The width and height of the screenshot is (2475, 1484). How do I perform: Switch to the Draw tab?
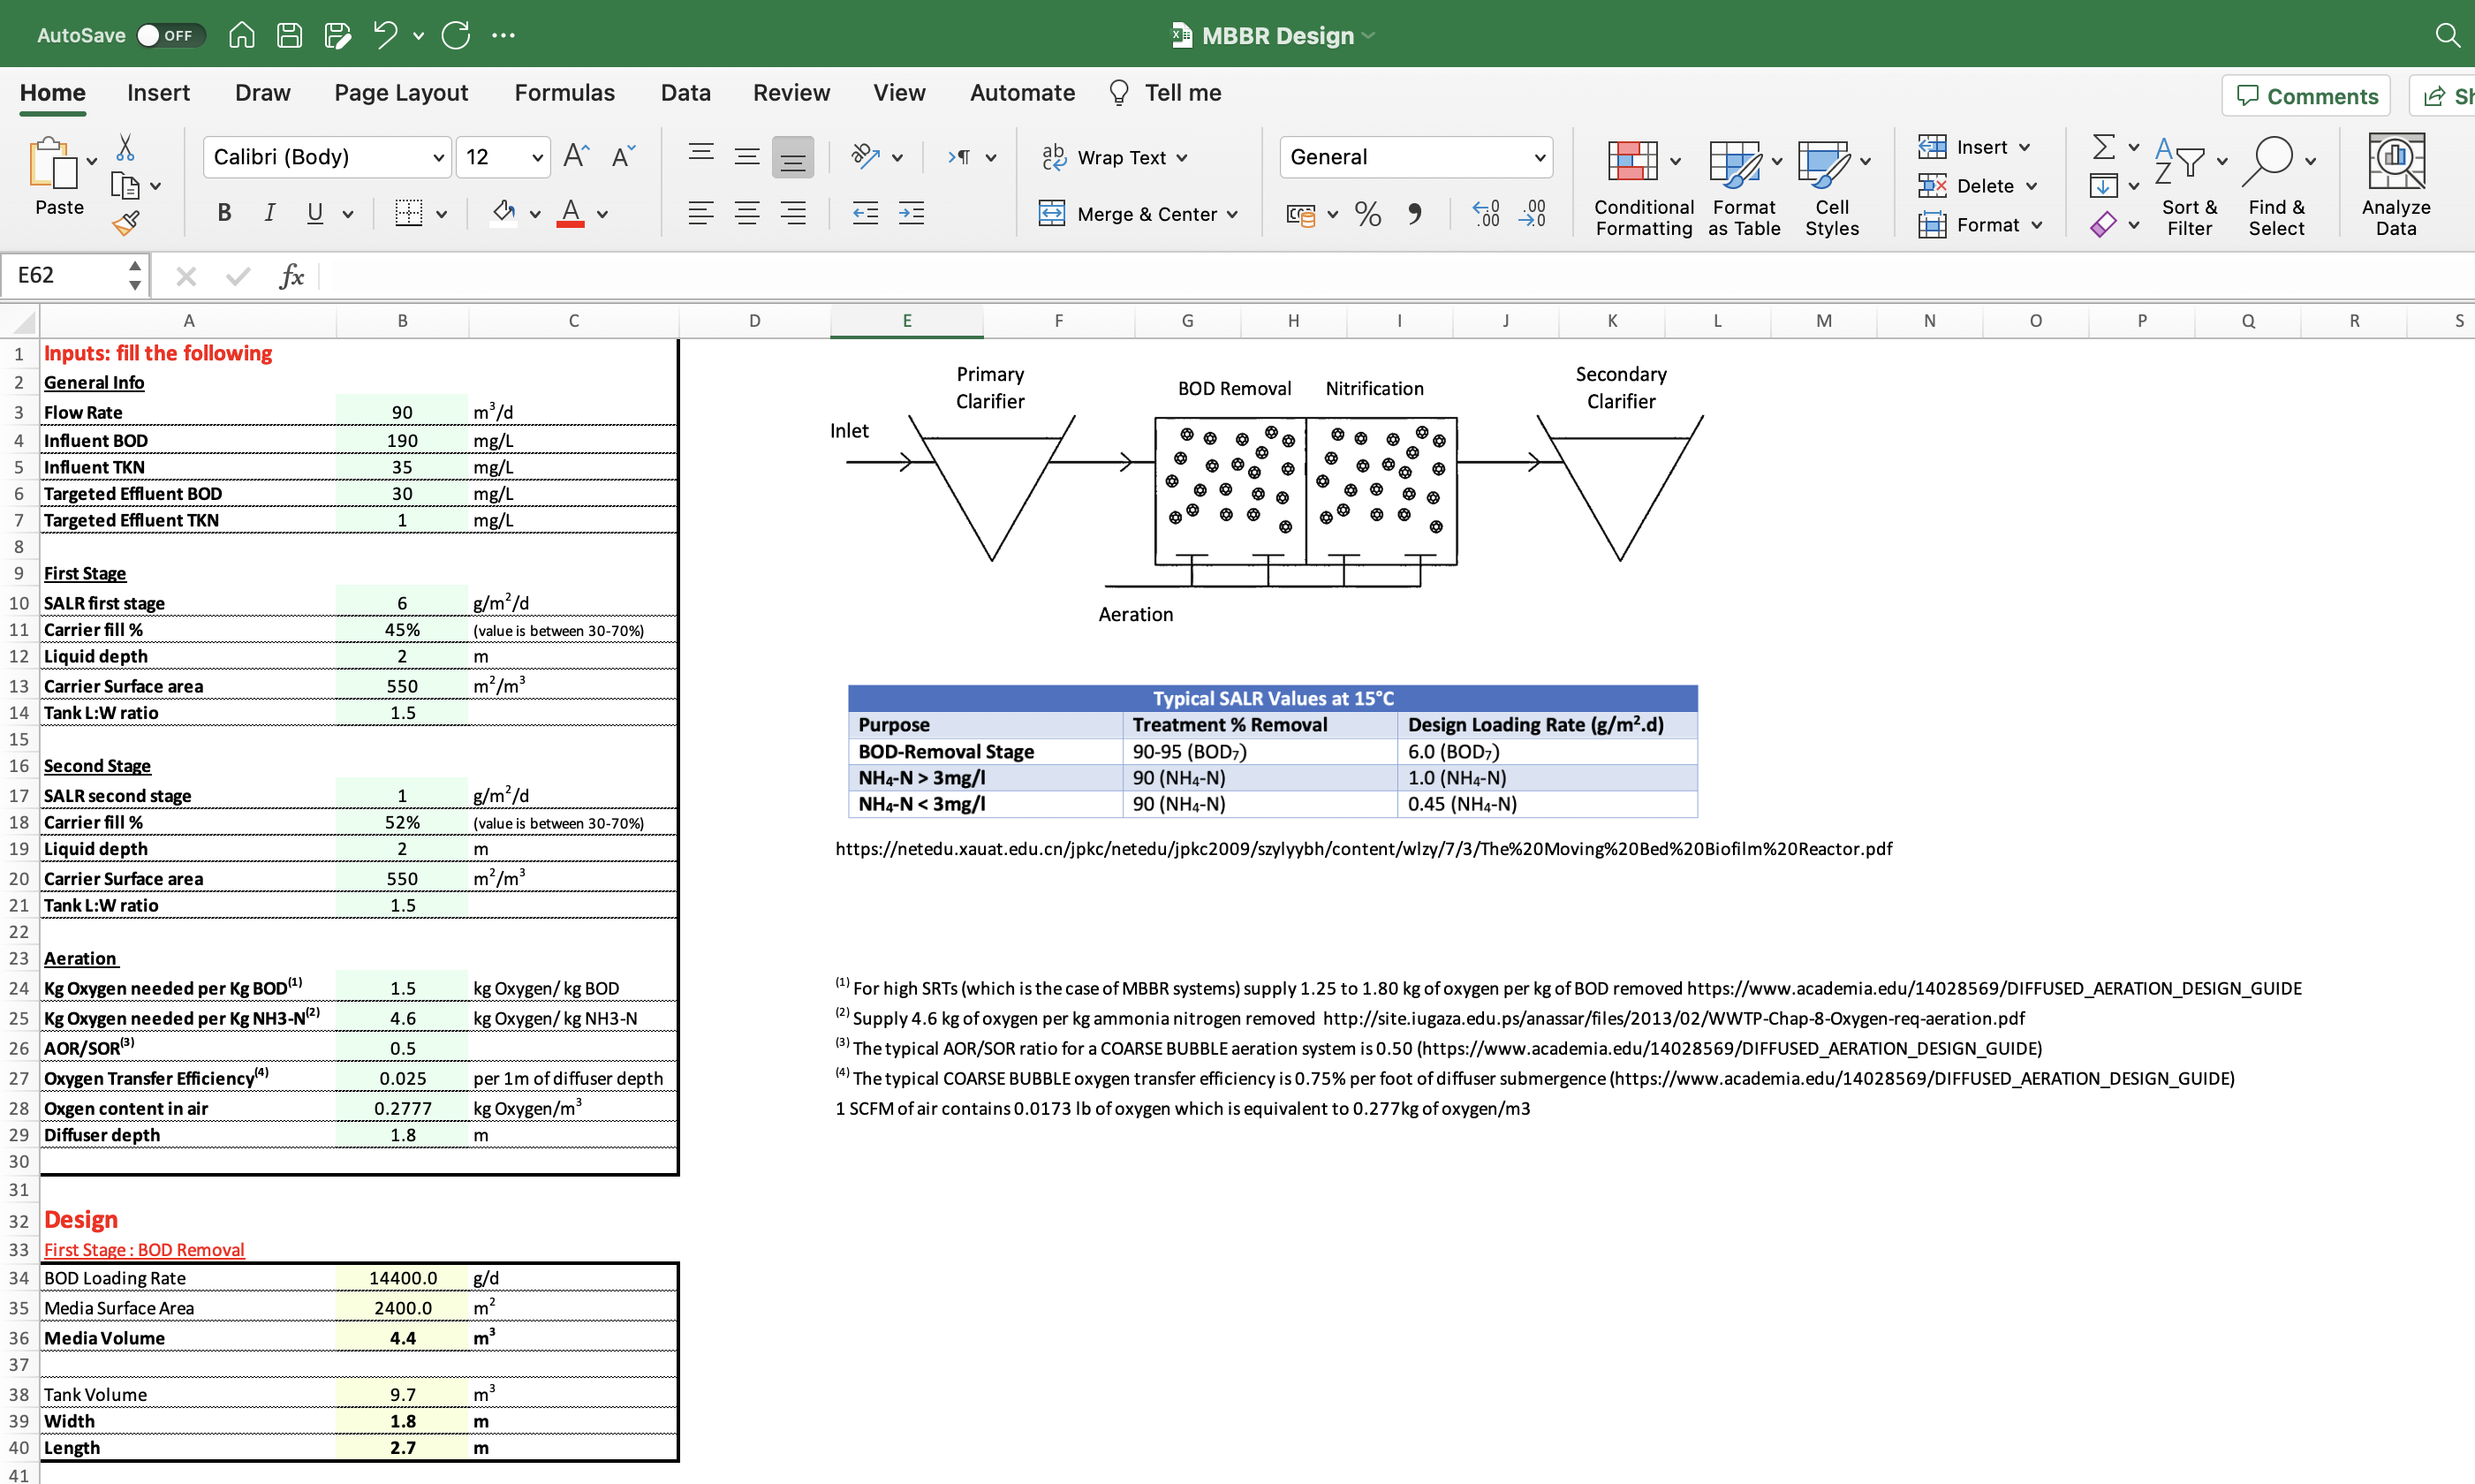(262, 93)
